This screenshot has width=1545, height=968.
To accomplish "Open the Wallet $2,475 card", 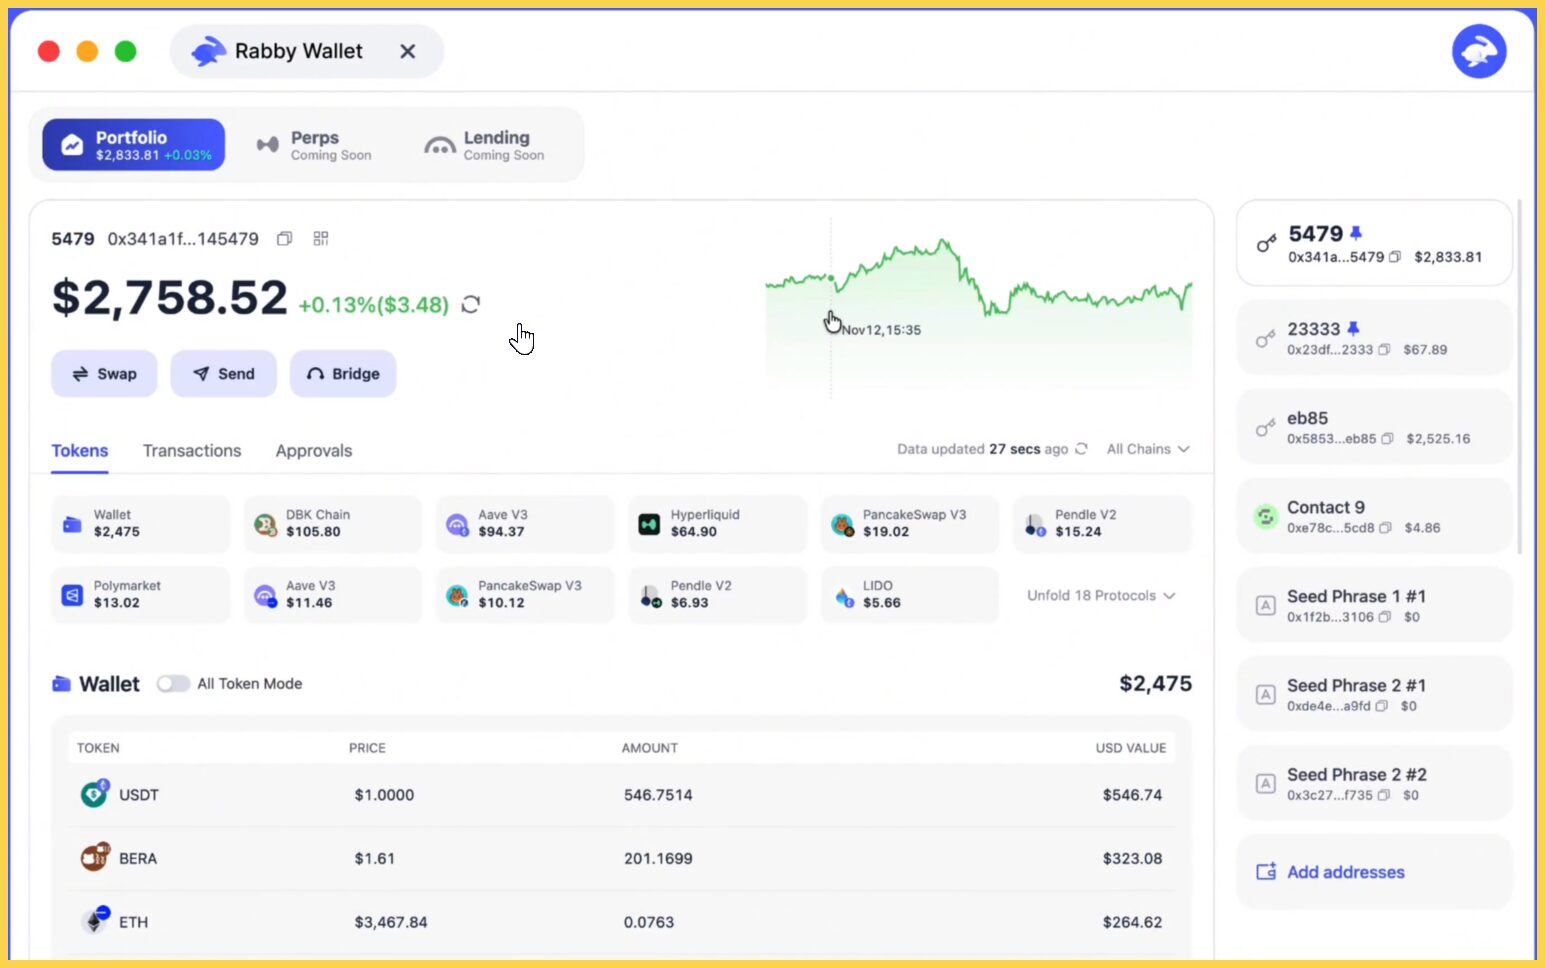I will [x=140, y=524].
